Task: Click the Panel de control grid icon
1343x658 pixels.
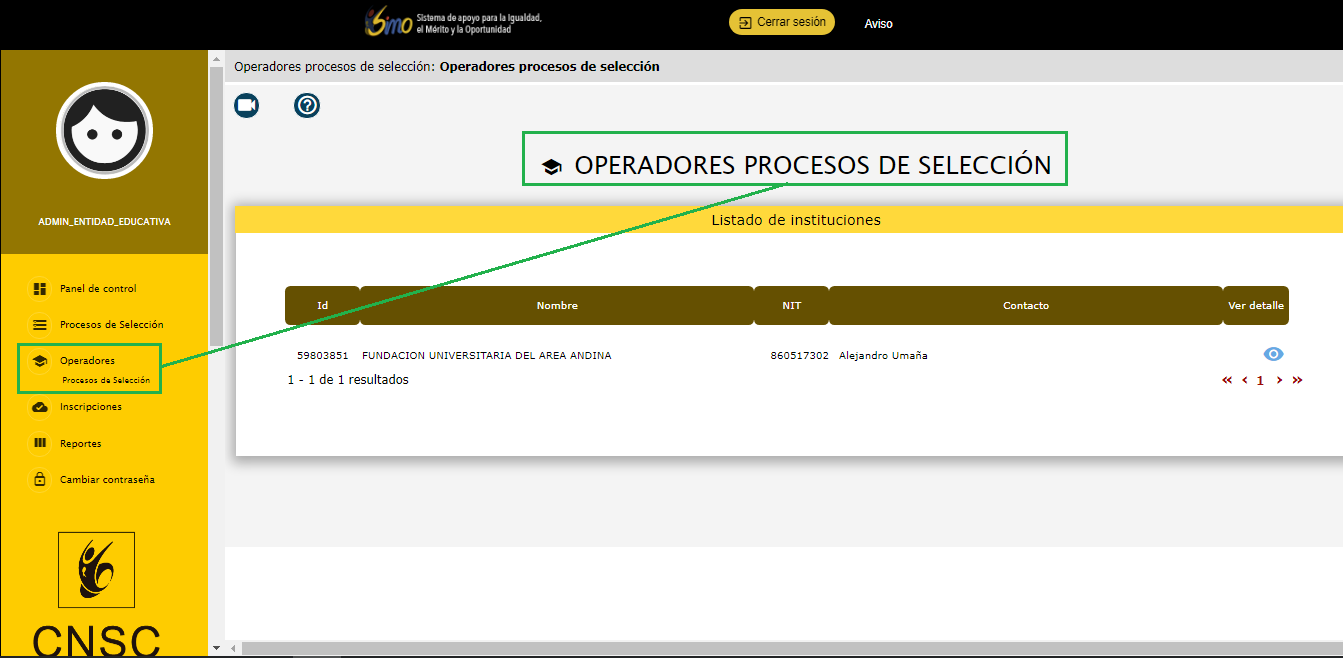Action: (40, 289)
